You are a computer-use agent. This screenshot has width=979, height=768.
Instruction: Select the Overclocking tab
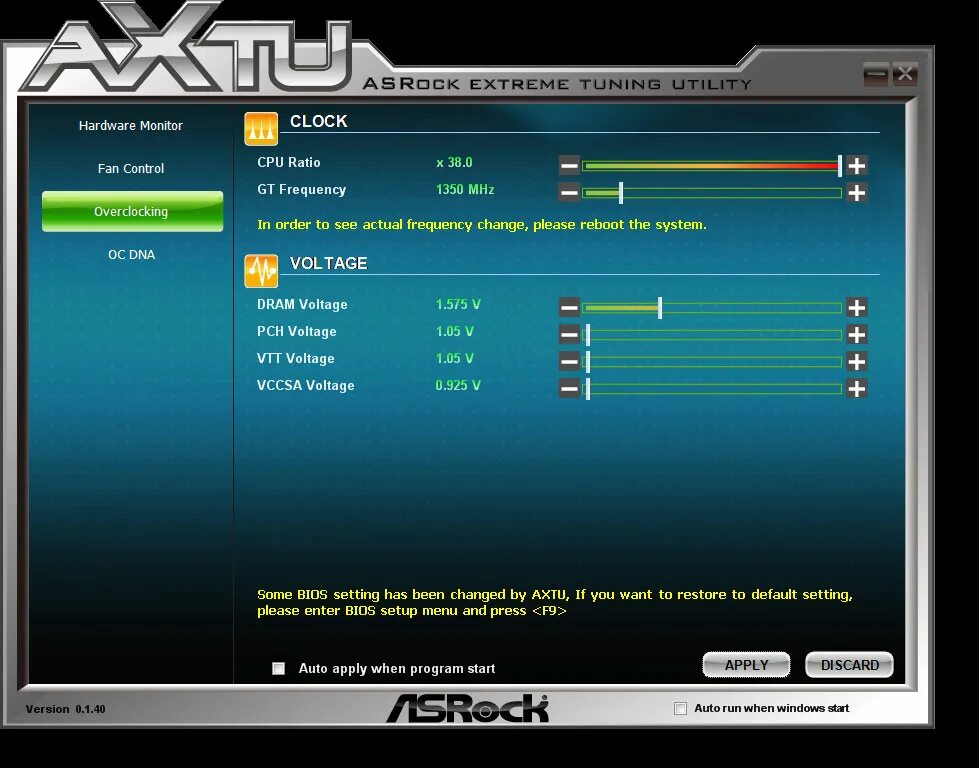[x=132, y=212]
